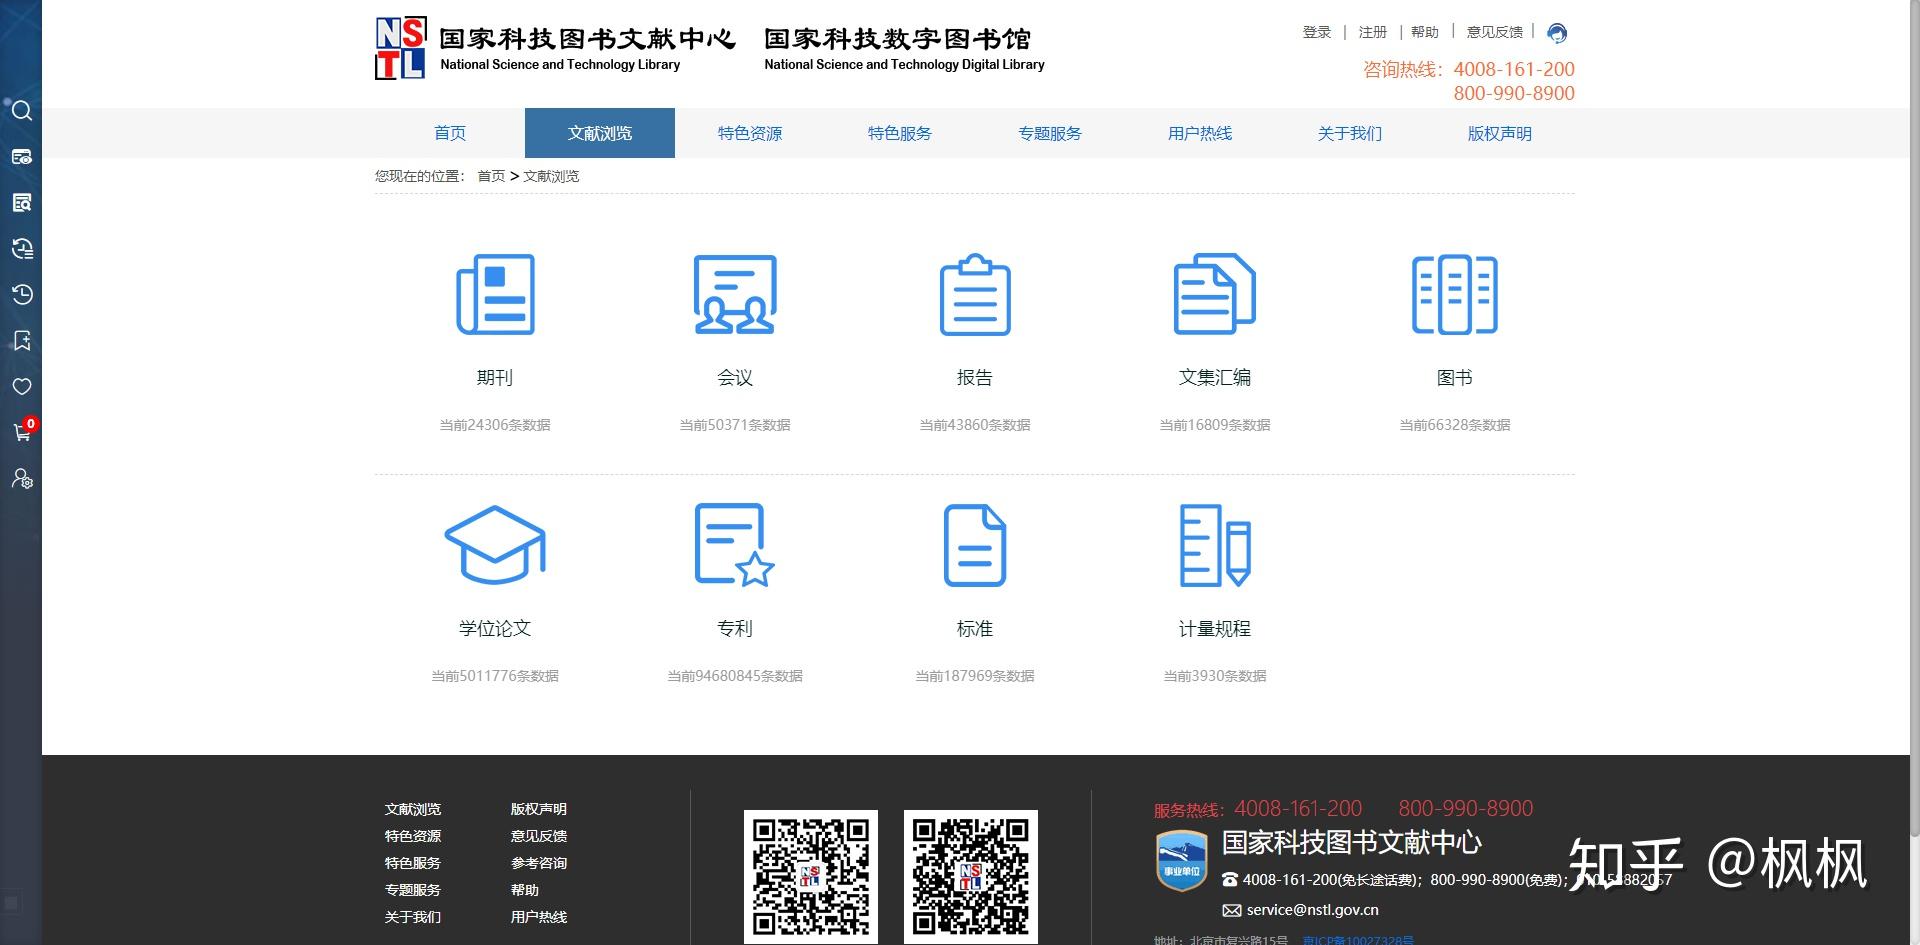This screenshot has height=945, width=1920.
Task: Click the 会议 label text
Action: pos(735,377)
